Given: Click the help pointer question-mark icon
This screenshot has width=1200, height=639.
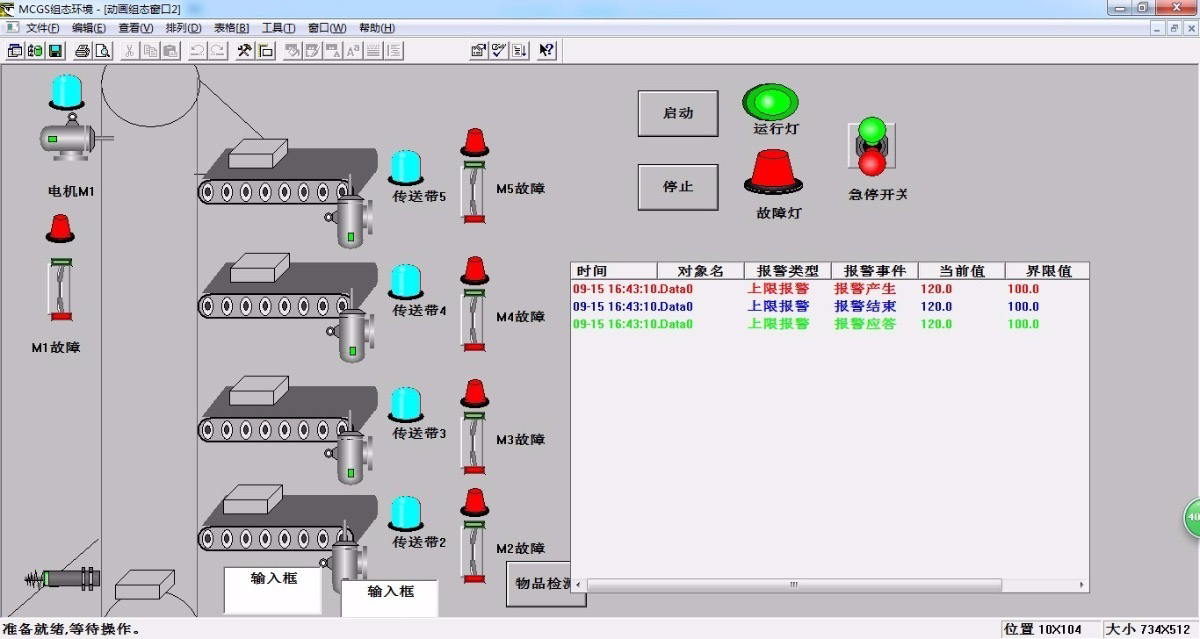Looking at the screenshot, I should pos(546,51).
